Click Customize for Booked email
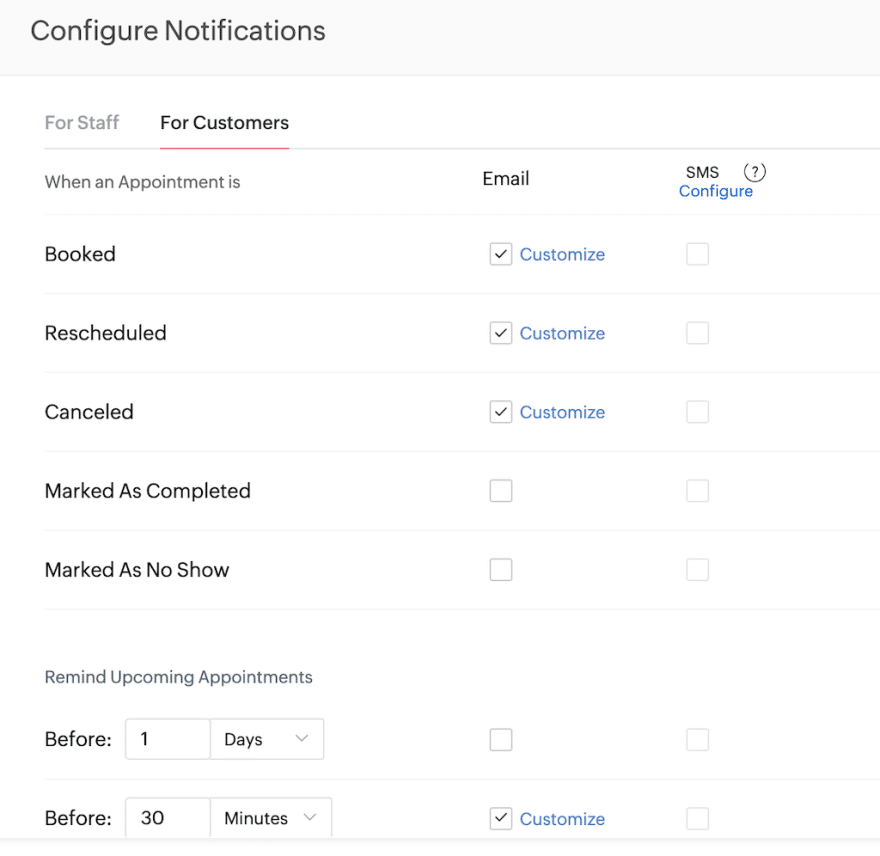Viewport: 880px width, 856px height. (x=562, y=254)
